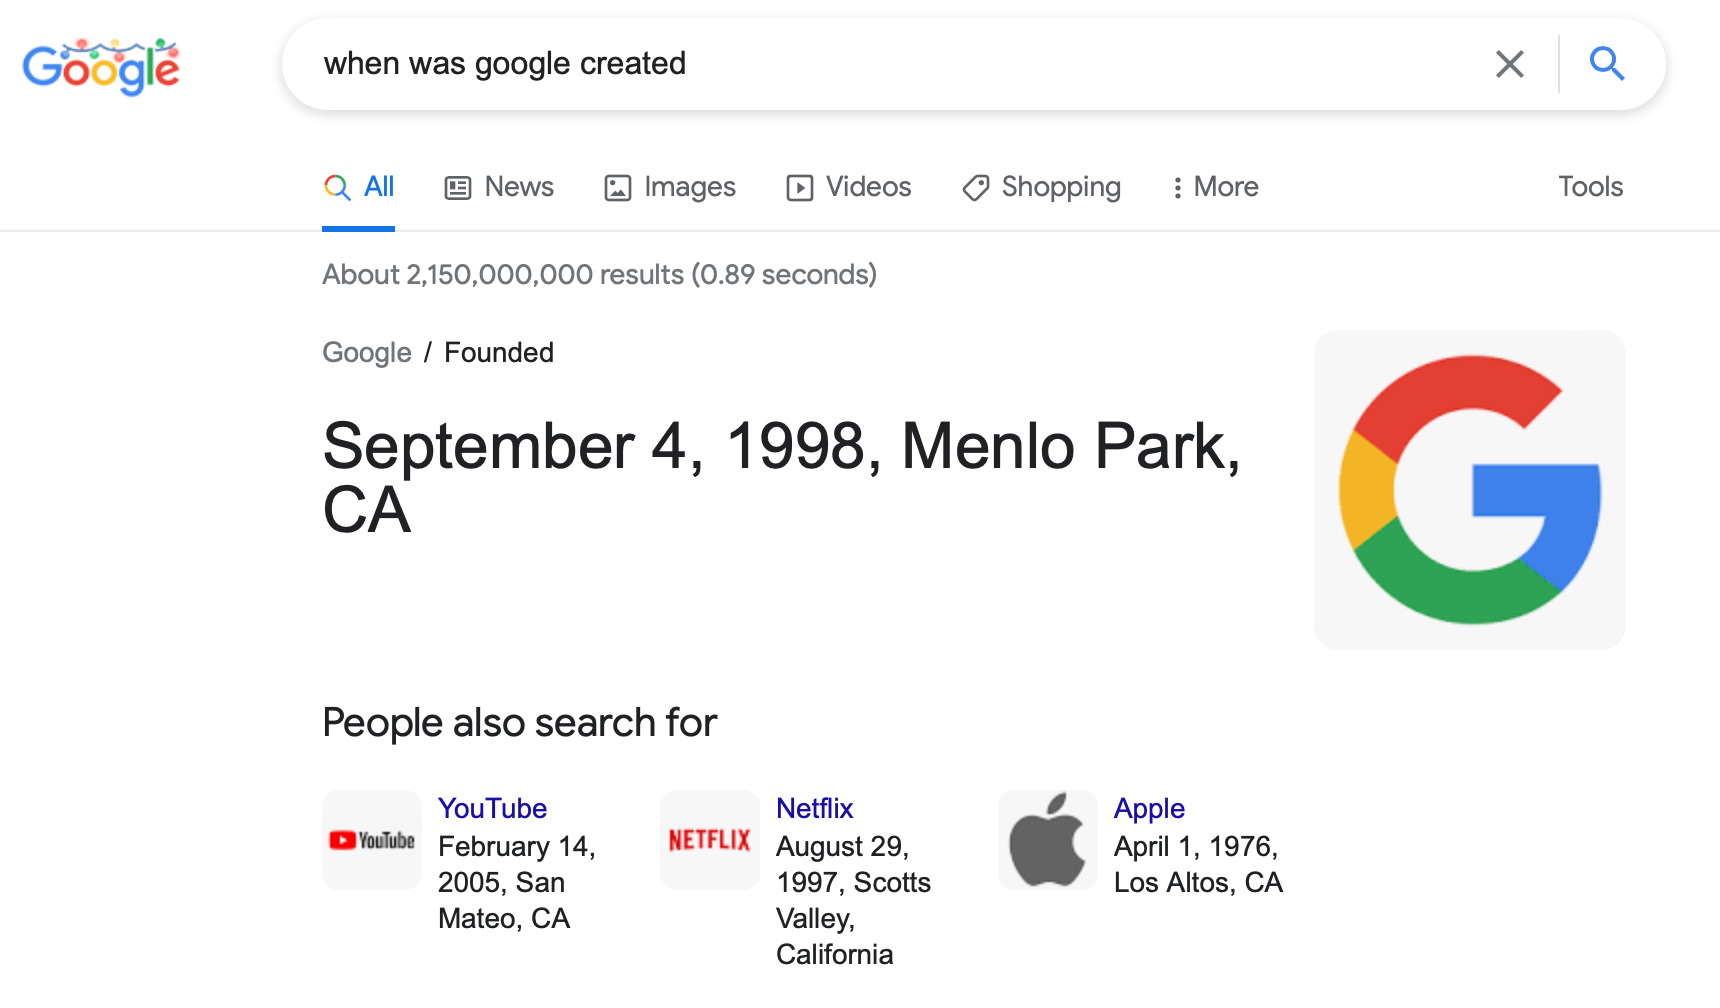Select the All results tab
This screenshot has height=1008, width=1720.
click(359, 187)
